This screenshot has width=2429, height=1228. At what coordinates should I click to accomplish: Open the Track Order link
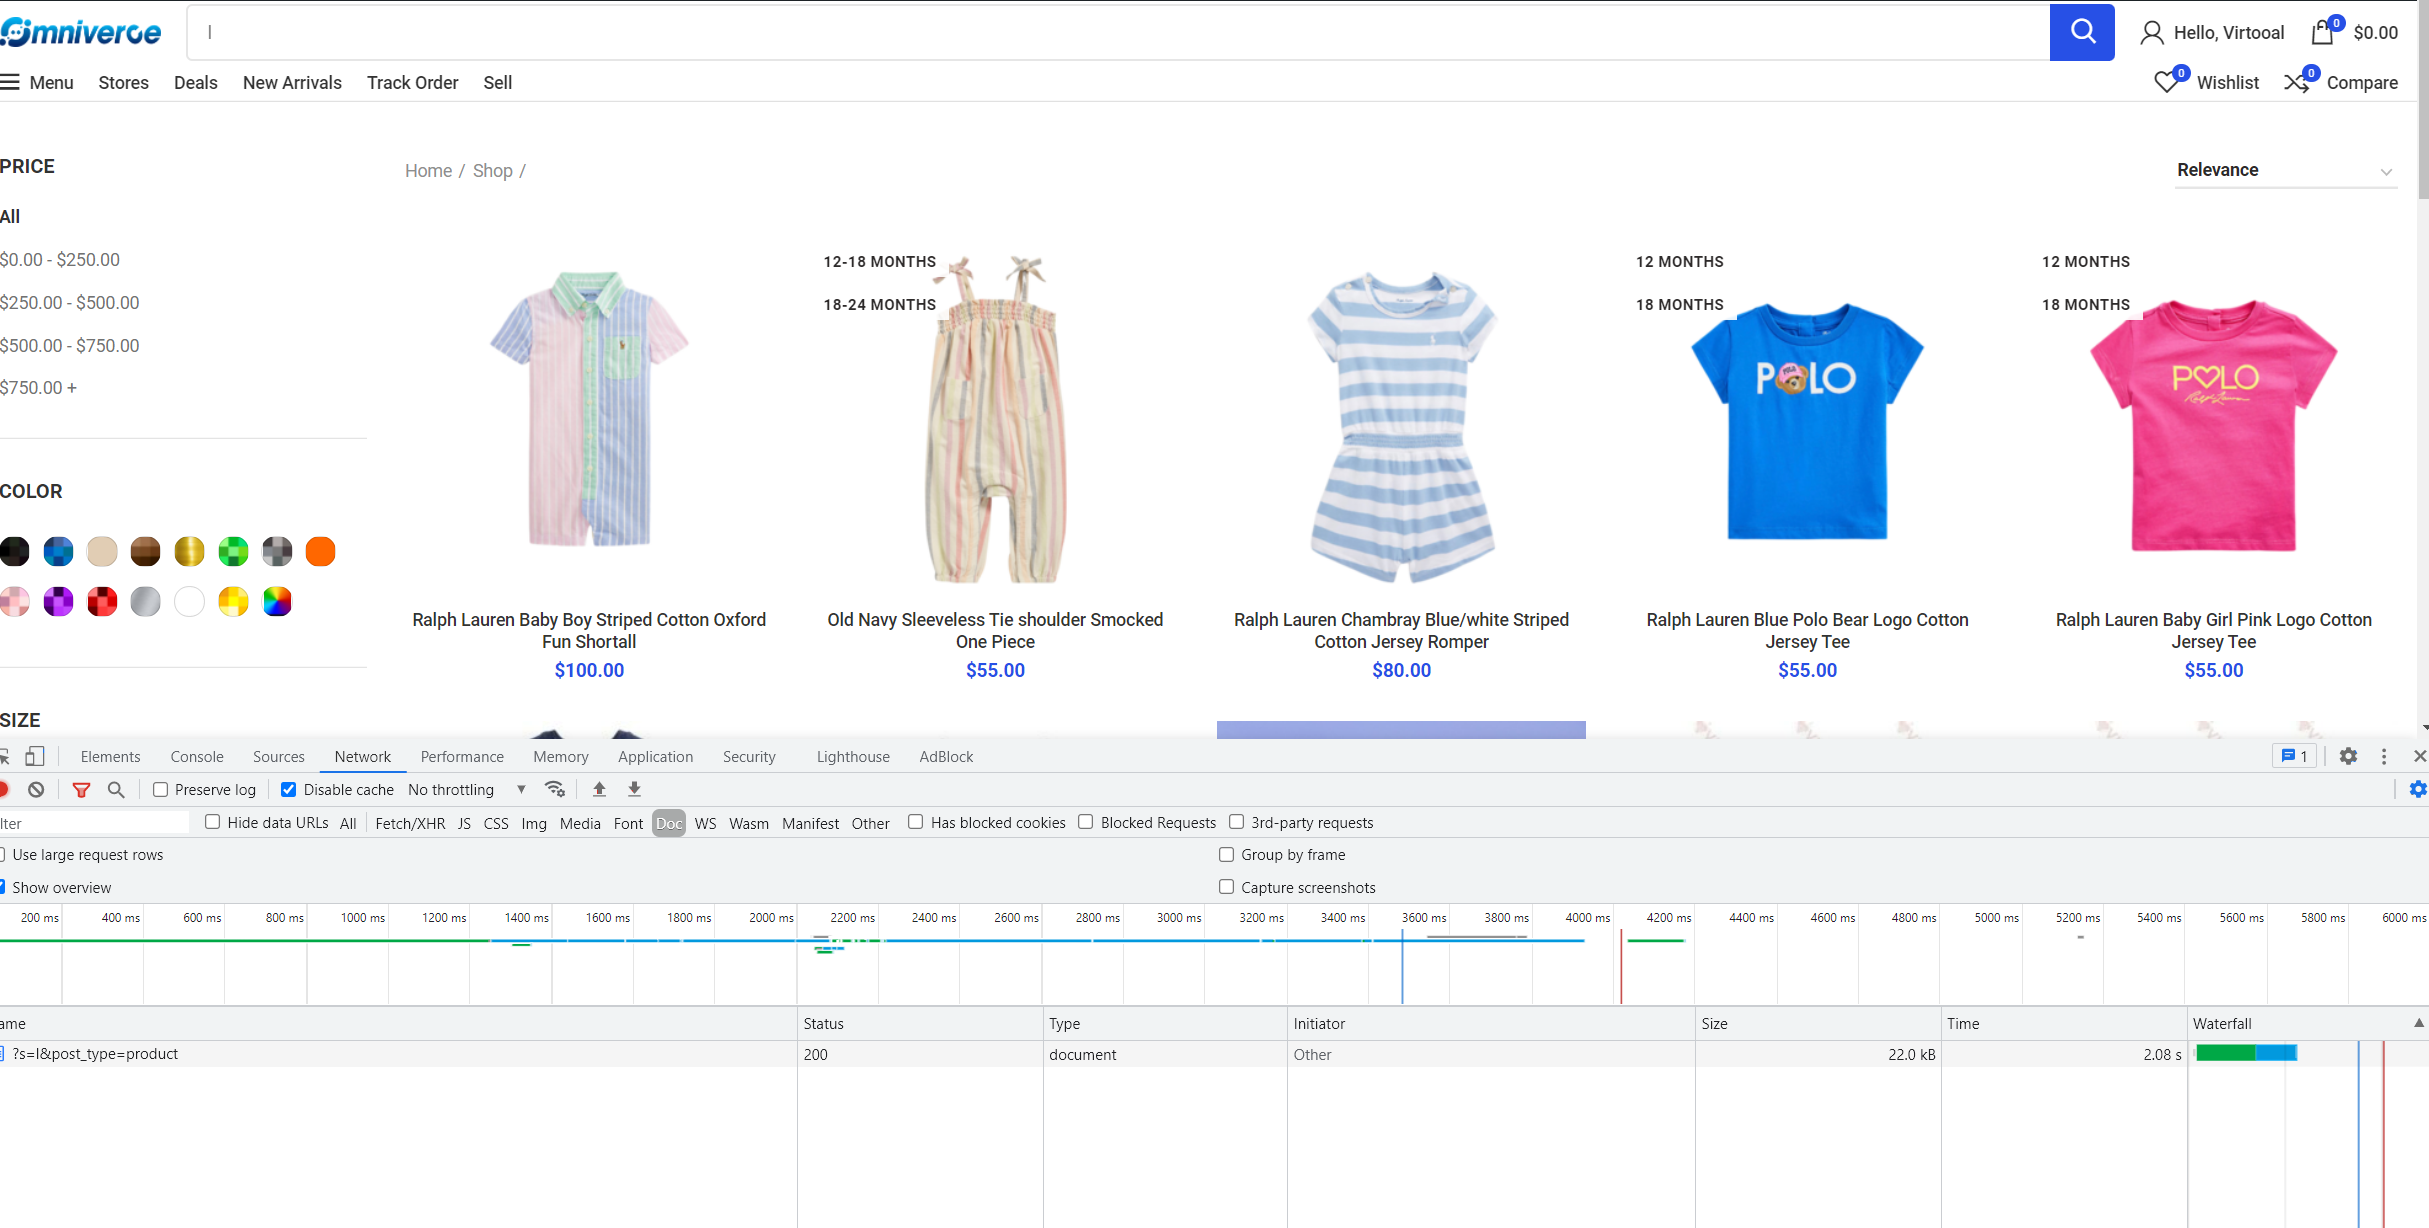click(x=412, y=82)
